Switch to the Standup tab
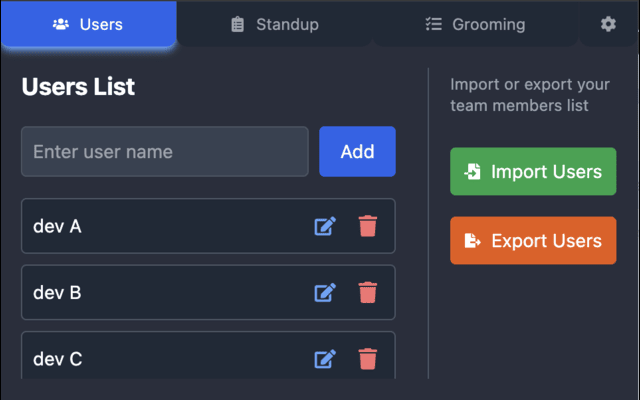Viewport: 640px width, 400px height. (x=274, y=24)
